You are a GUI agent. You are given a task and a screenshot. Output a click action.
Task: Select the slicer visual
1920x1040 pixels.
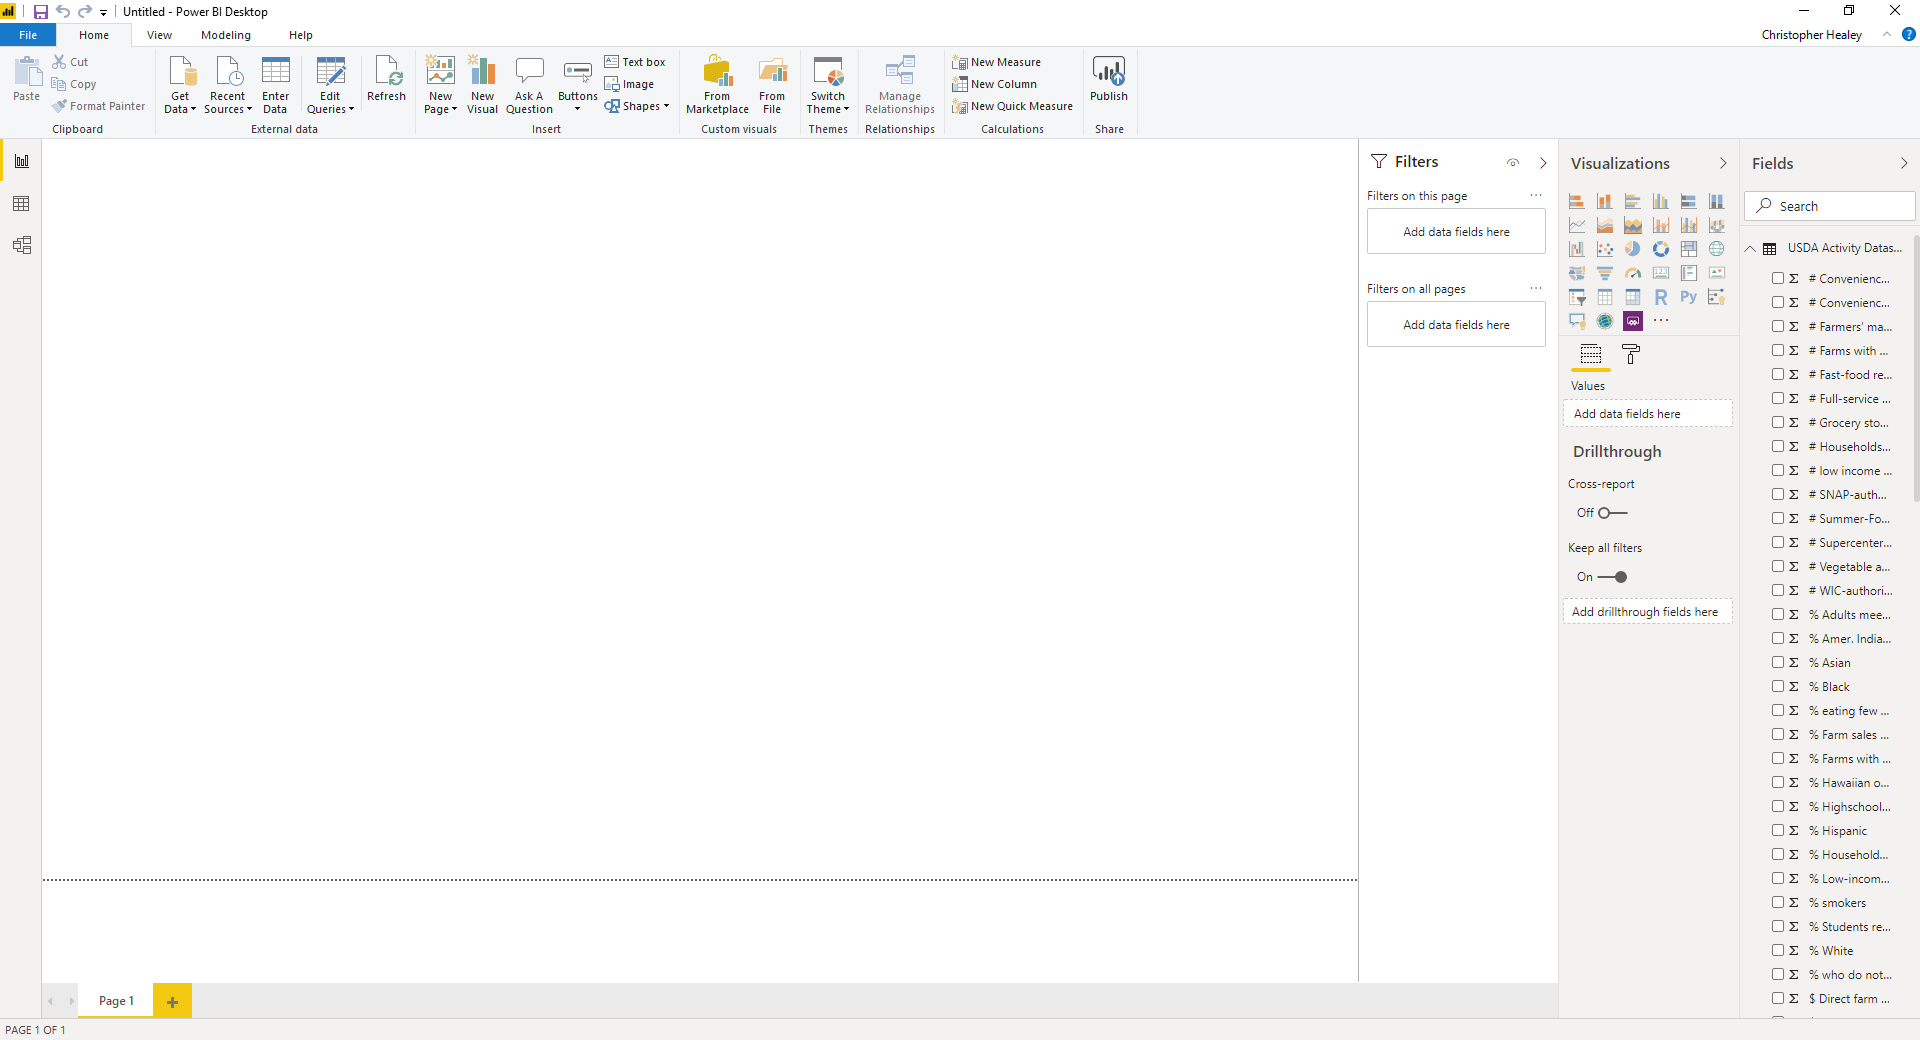pos(1577,297)
